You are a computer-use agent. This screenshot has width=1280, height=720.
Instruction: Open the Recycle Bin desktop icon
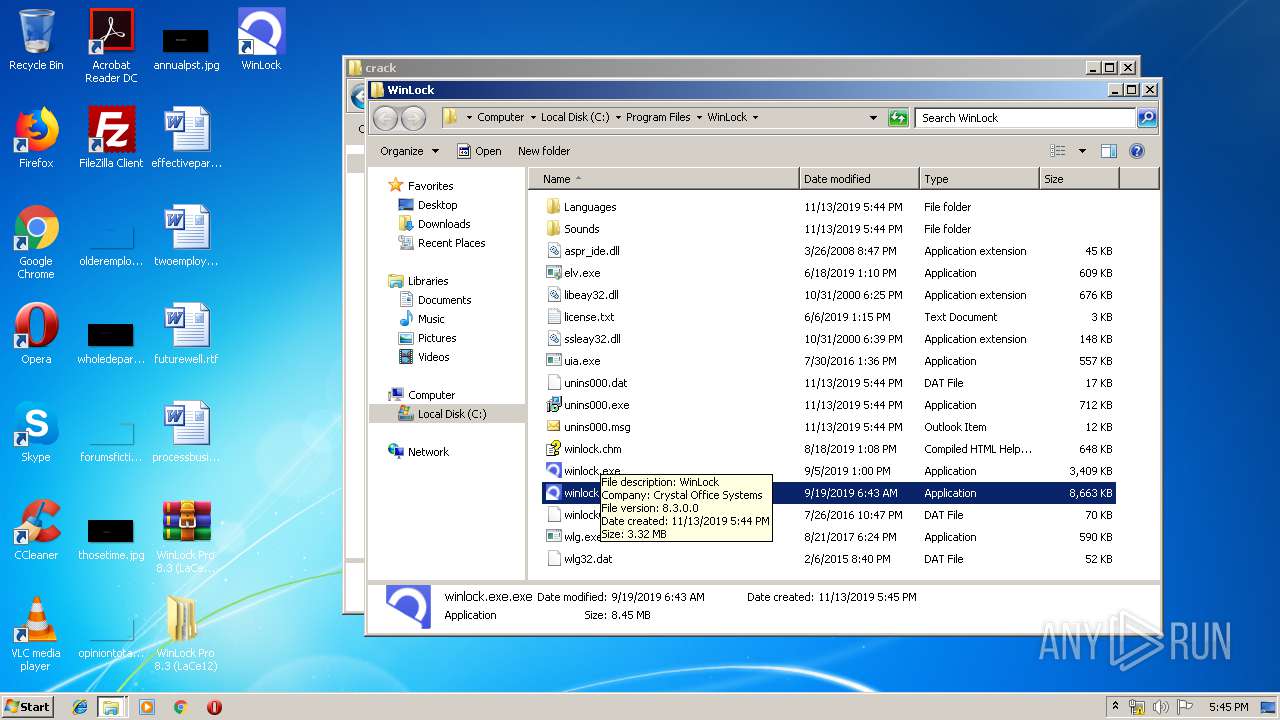click(x=36, y=40)
